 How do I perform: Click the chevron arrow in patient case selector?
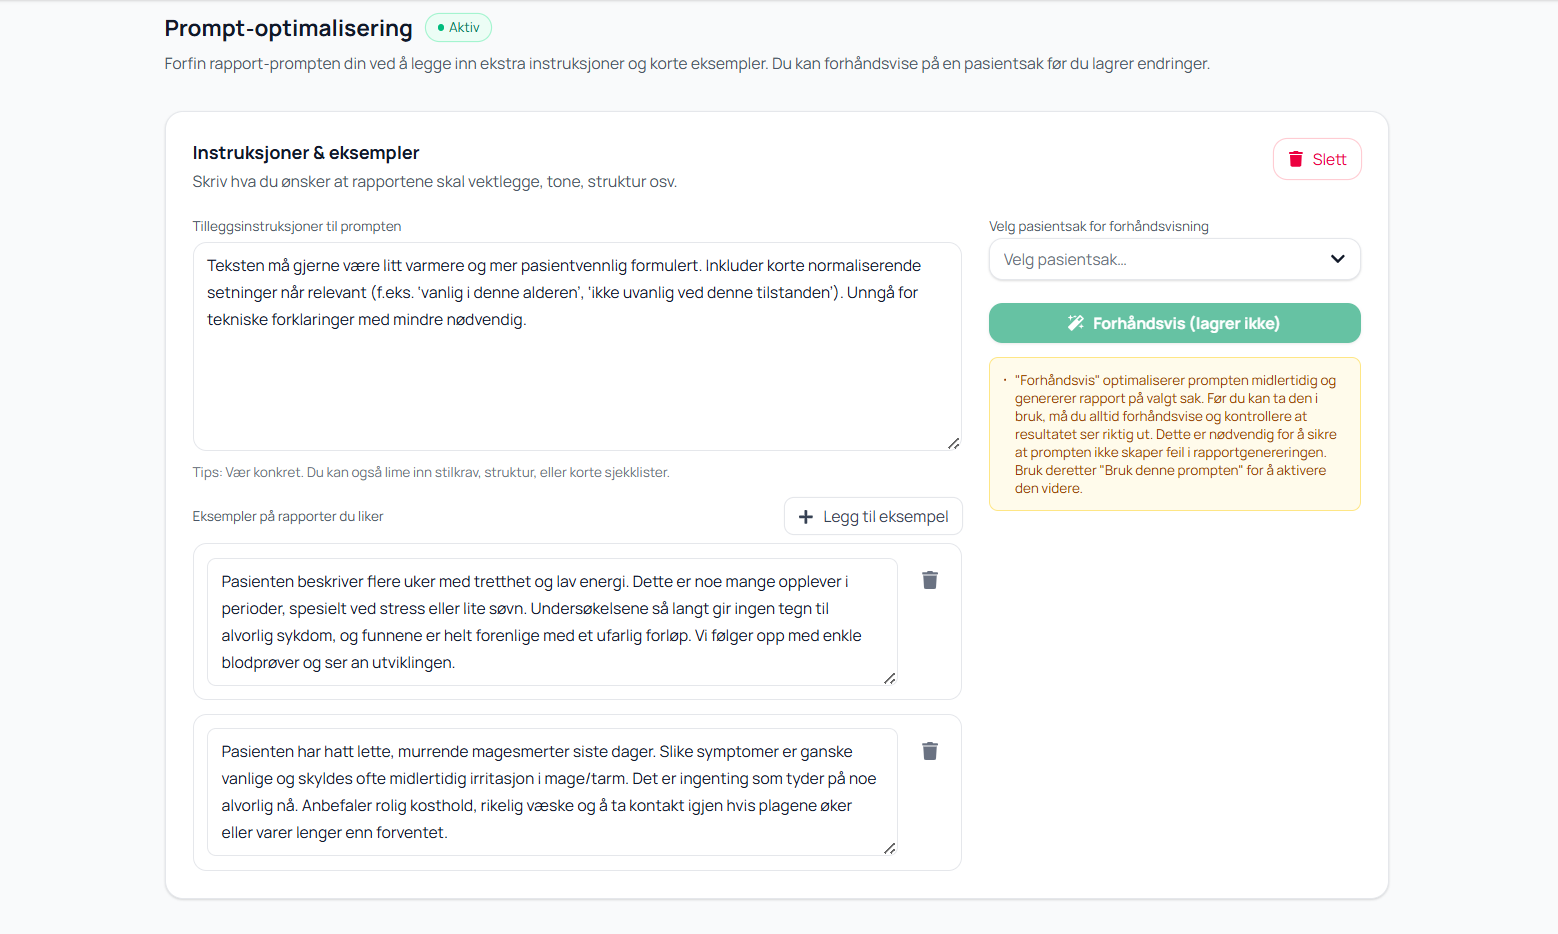(x=1337, y=259)
